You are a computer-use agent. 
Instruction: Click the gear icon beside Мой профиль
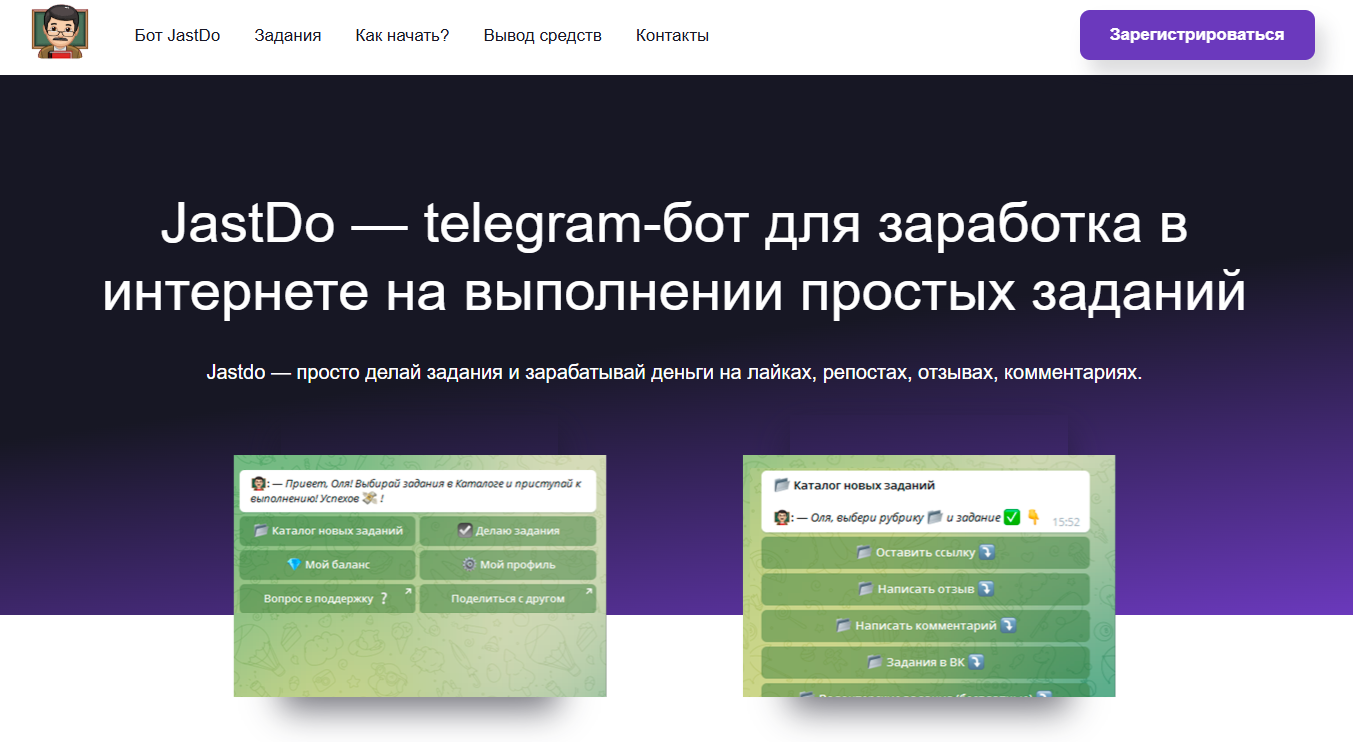469,564
